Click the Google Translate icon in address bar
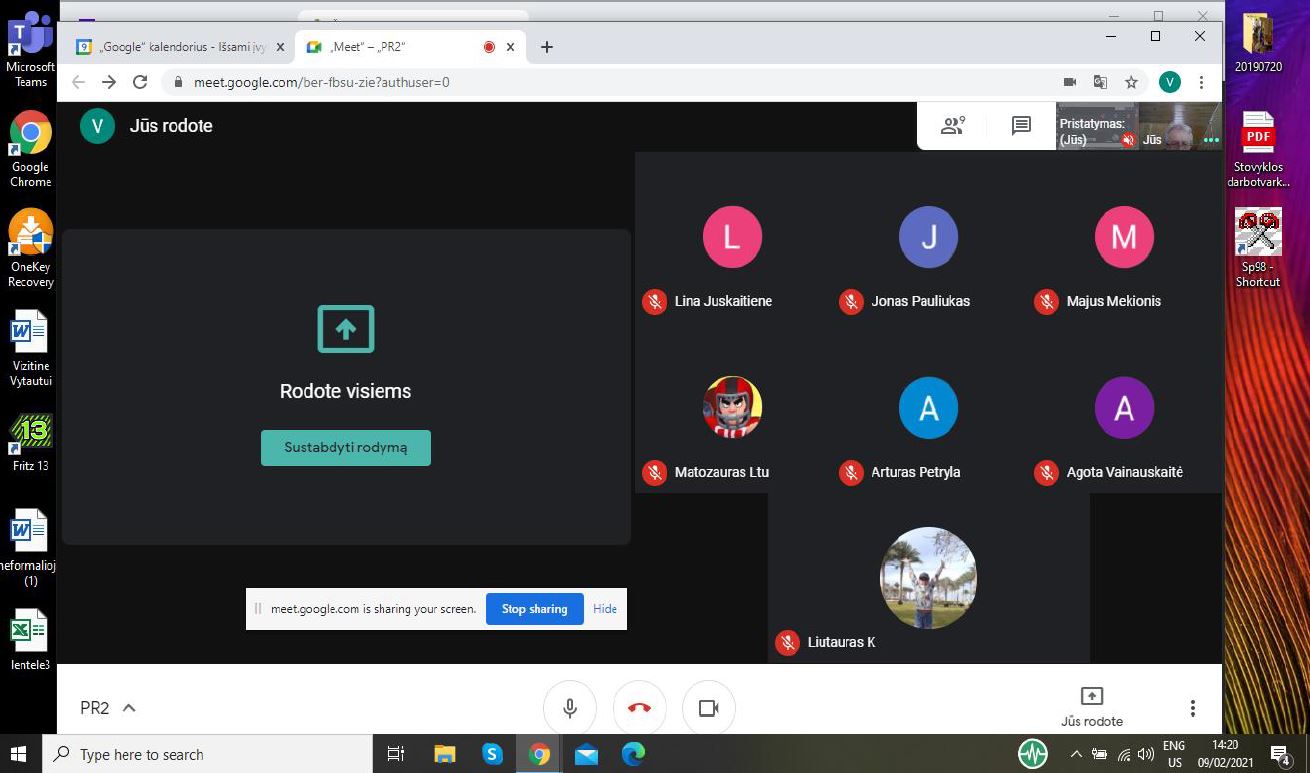 tap(1100, 82)
